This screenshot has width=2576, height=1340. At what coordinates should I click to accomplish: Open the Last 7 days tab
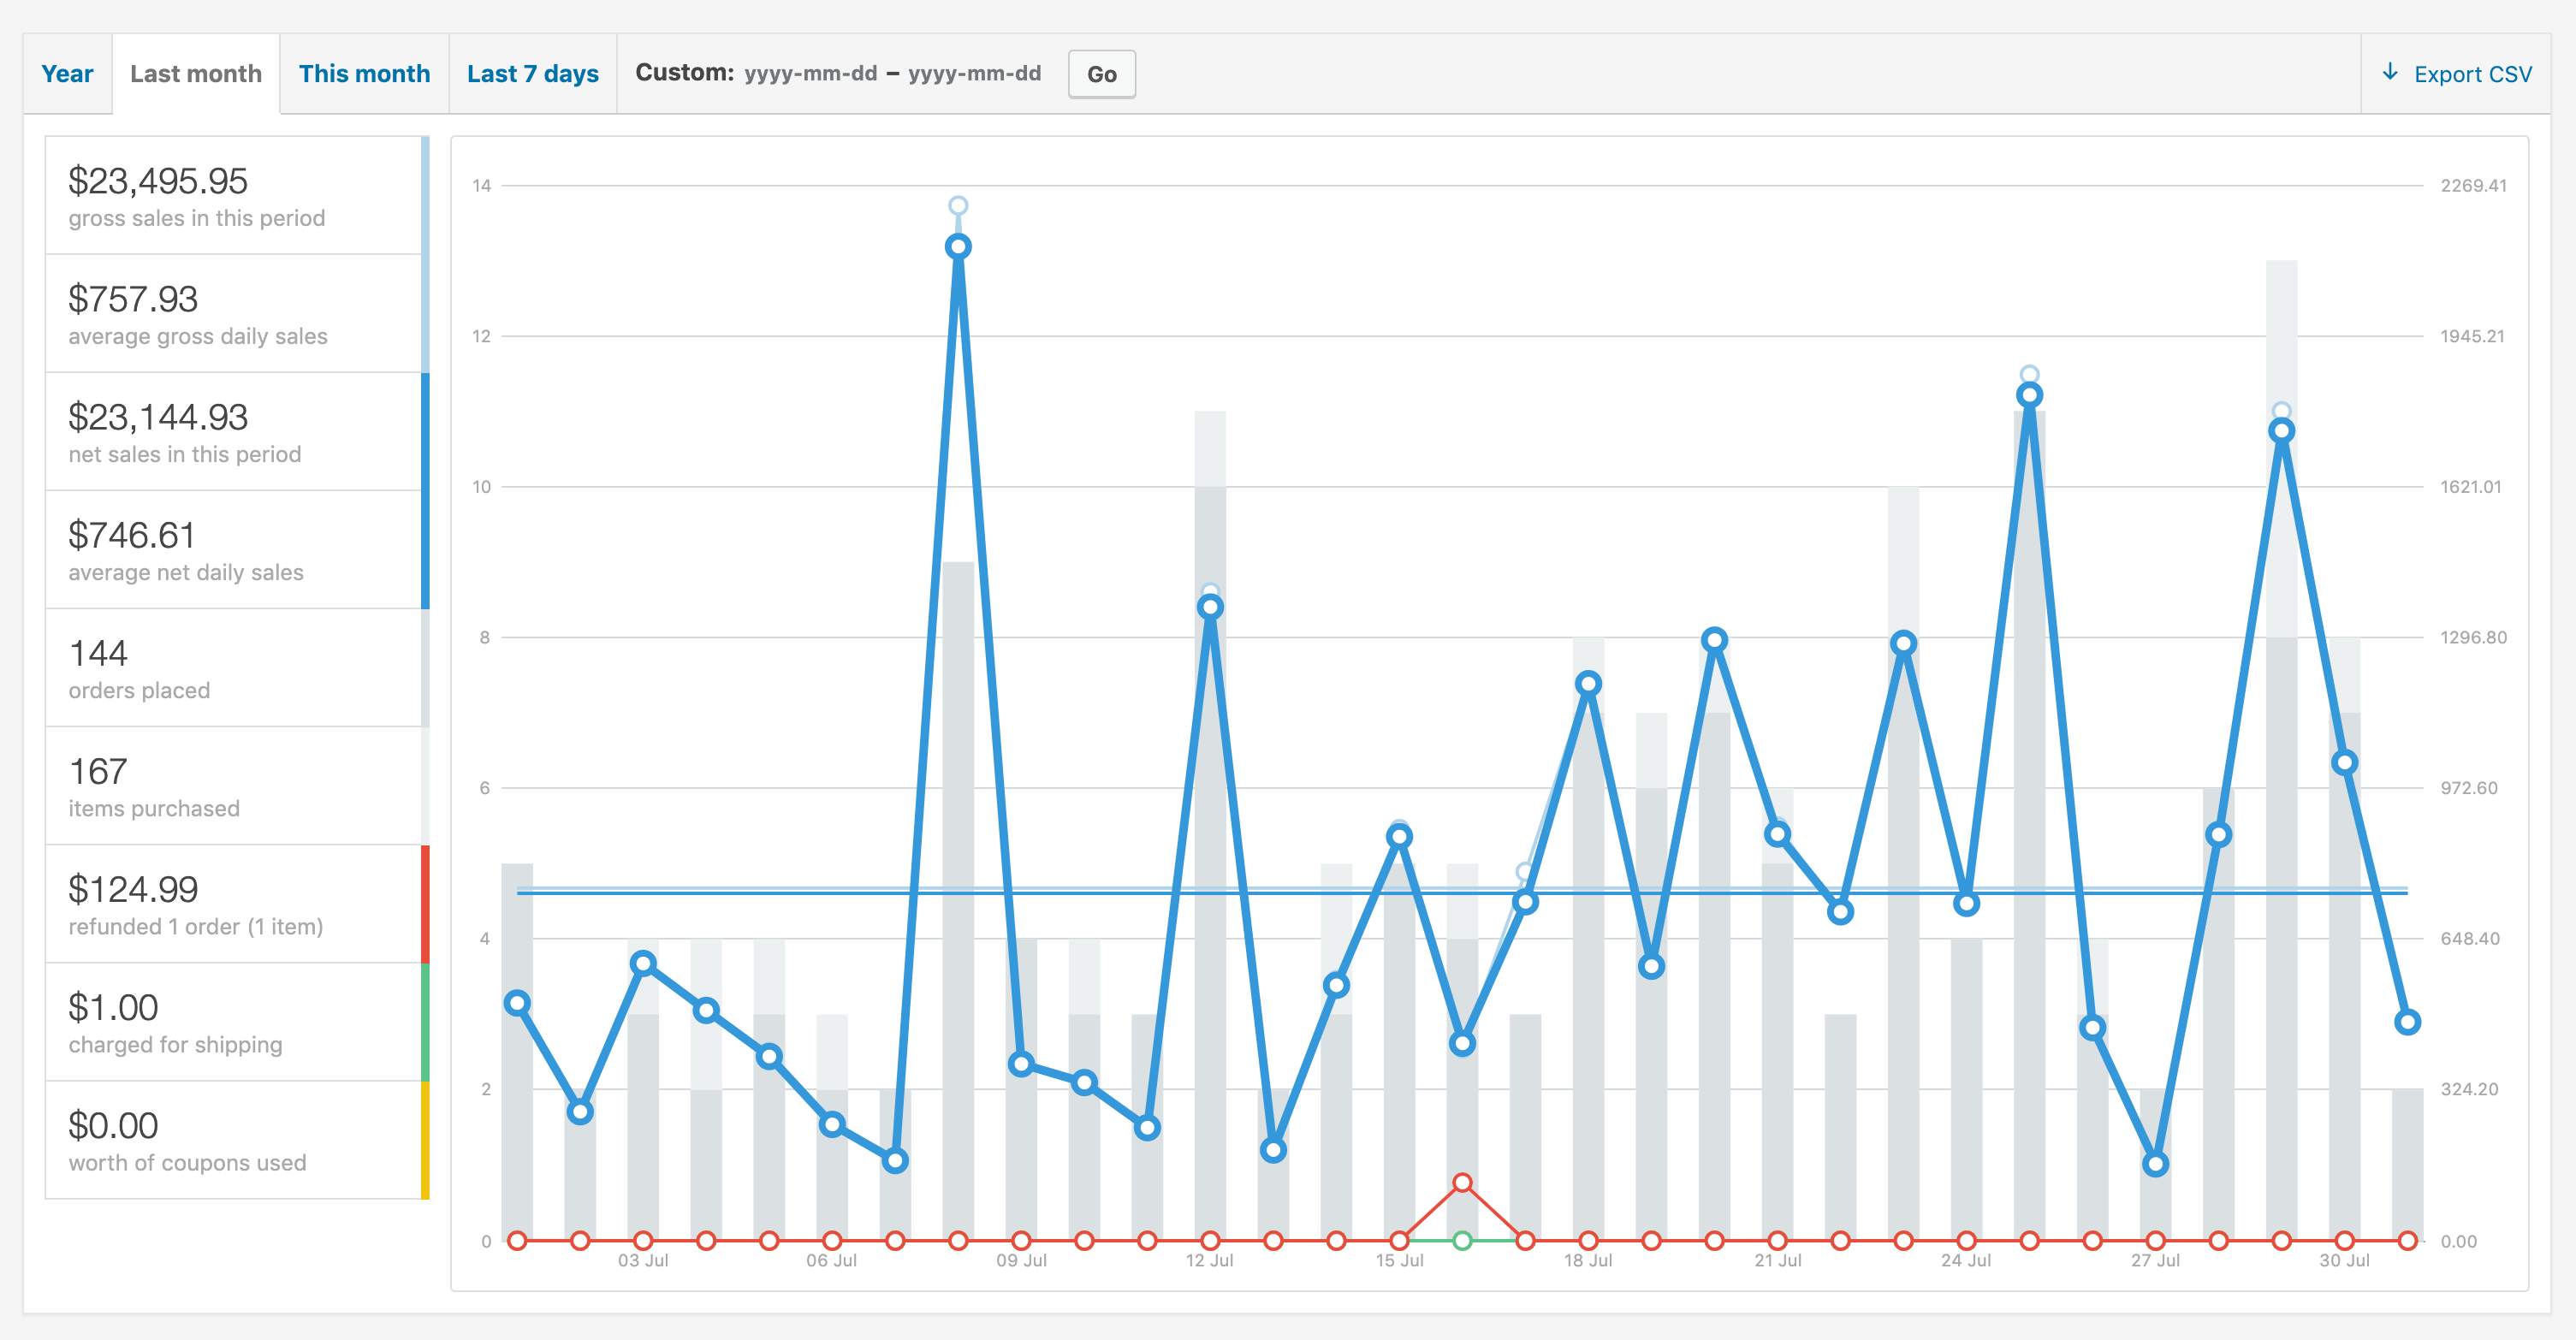point(532,74)
